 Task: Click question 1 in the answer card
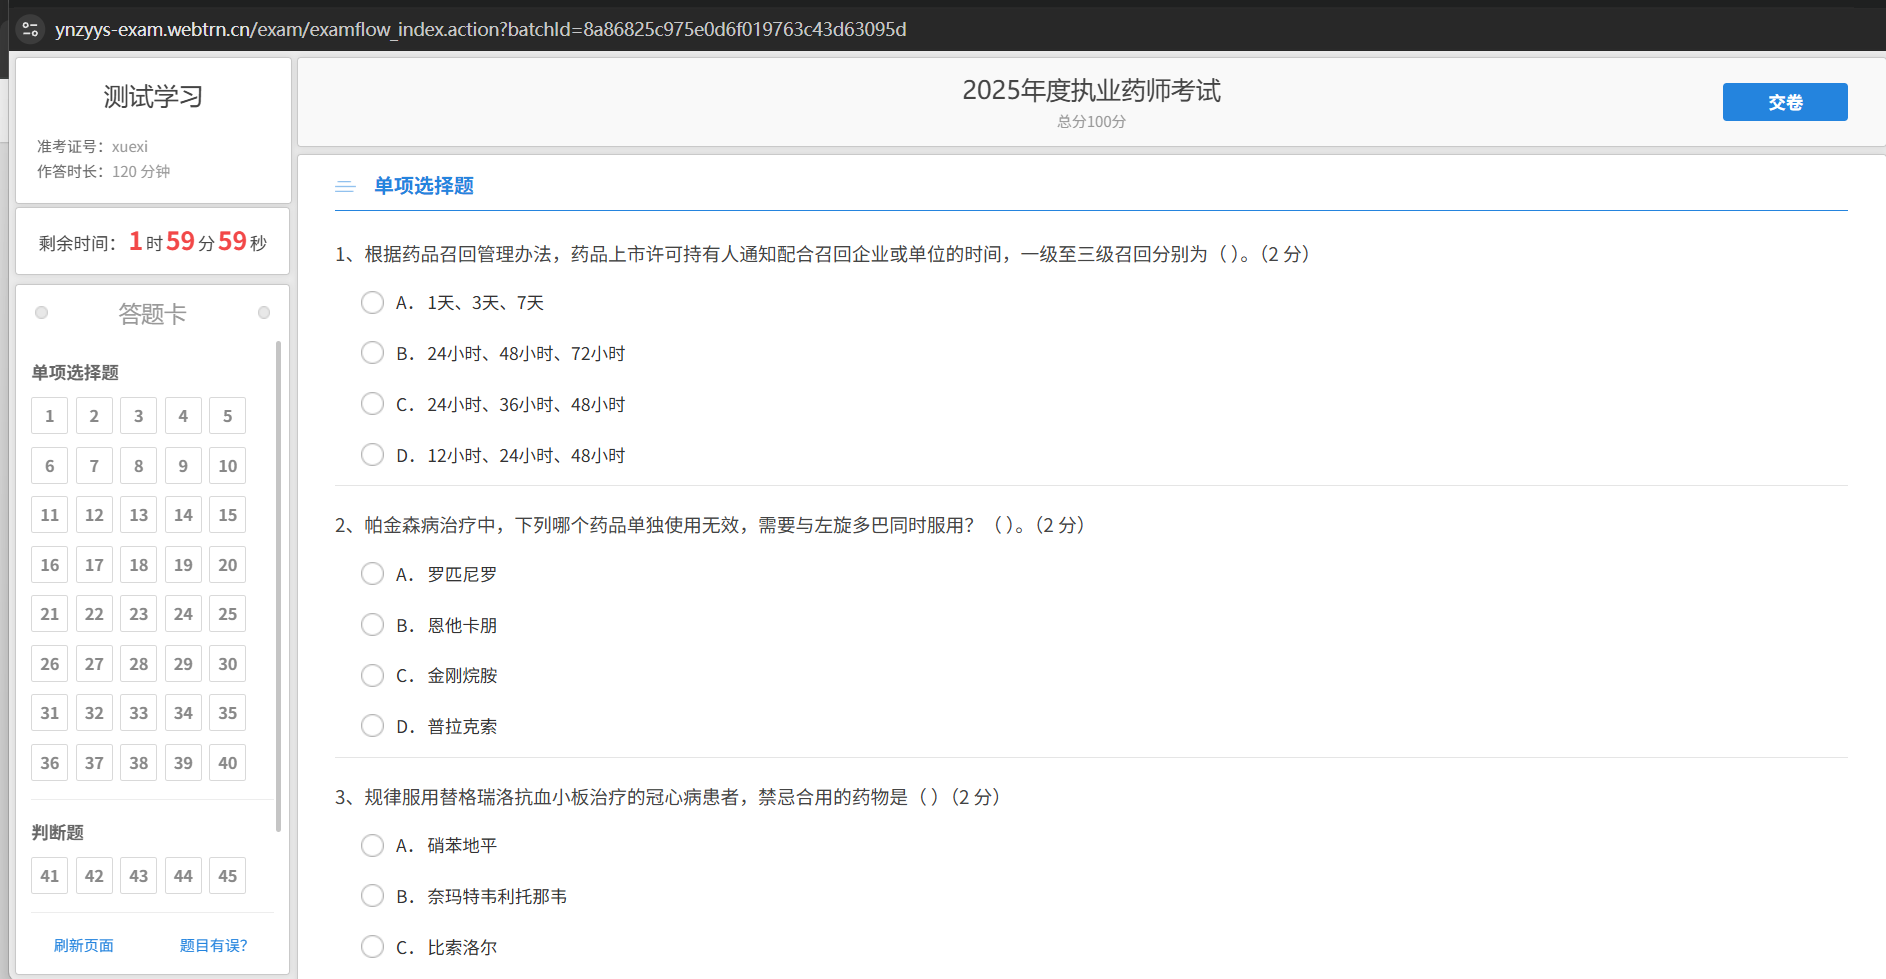49,415
